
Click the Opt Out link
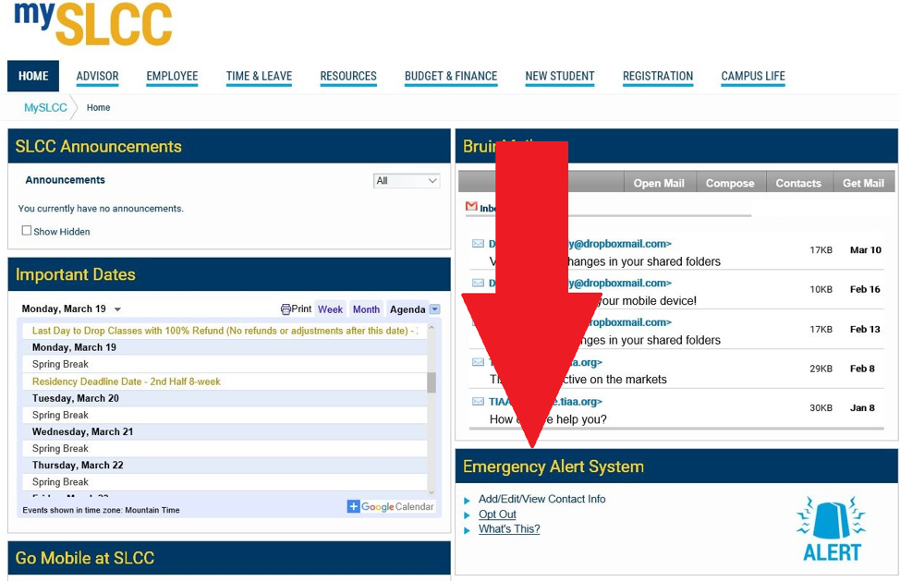click(x=498, y=514)
